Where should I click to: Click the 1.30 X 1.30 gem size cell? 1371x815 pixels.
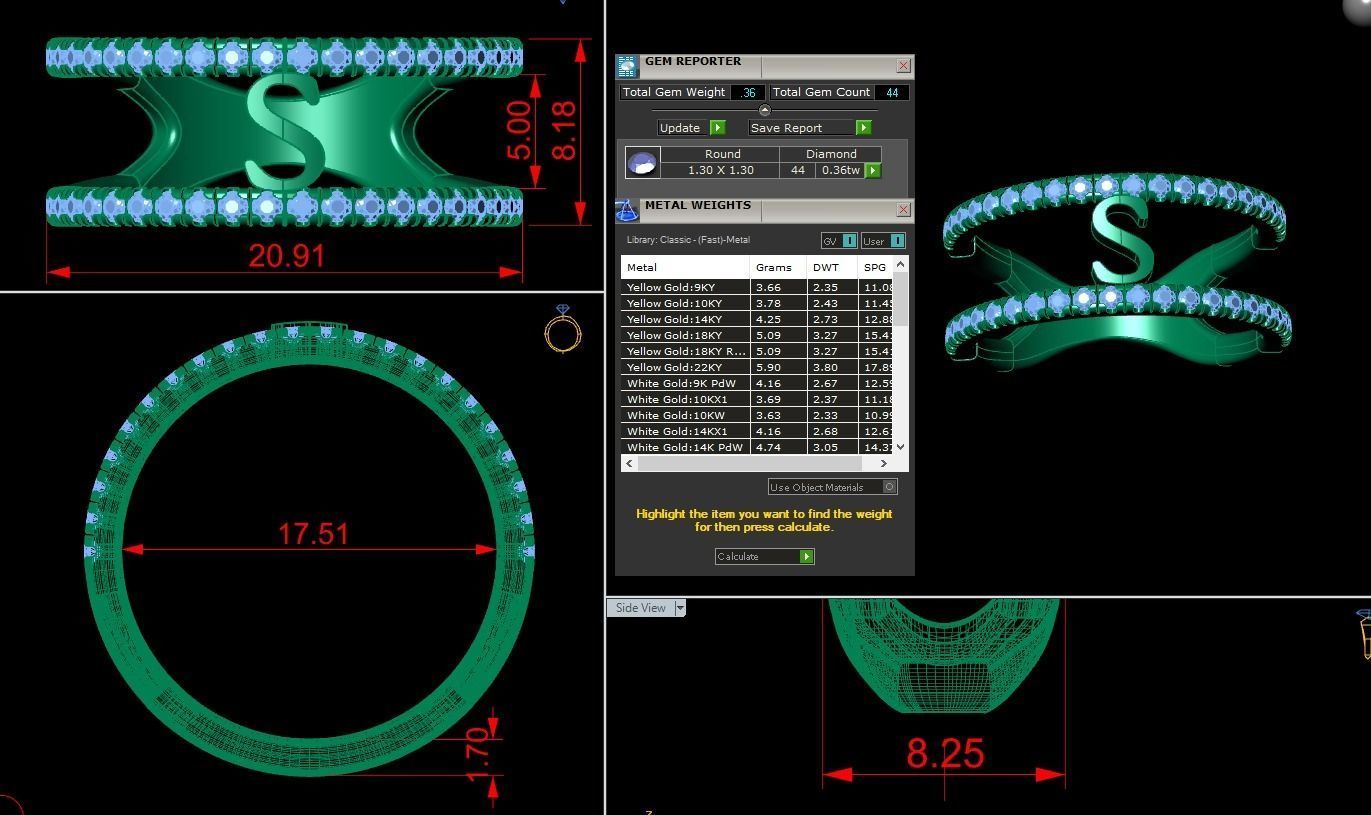720,170
